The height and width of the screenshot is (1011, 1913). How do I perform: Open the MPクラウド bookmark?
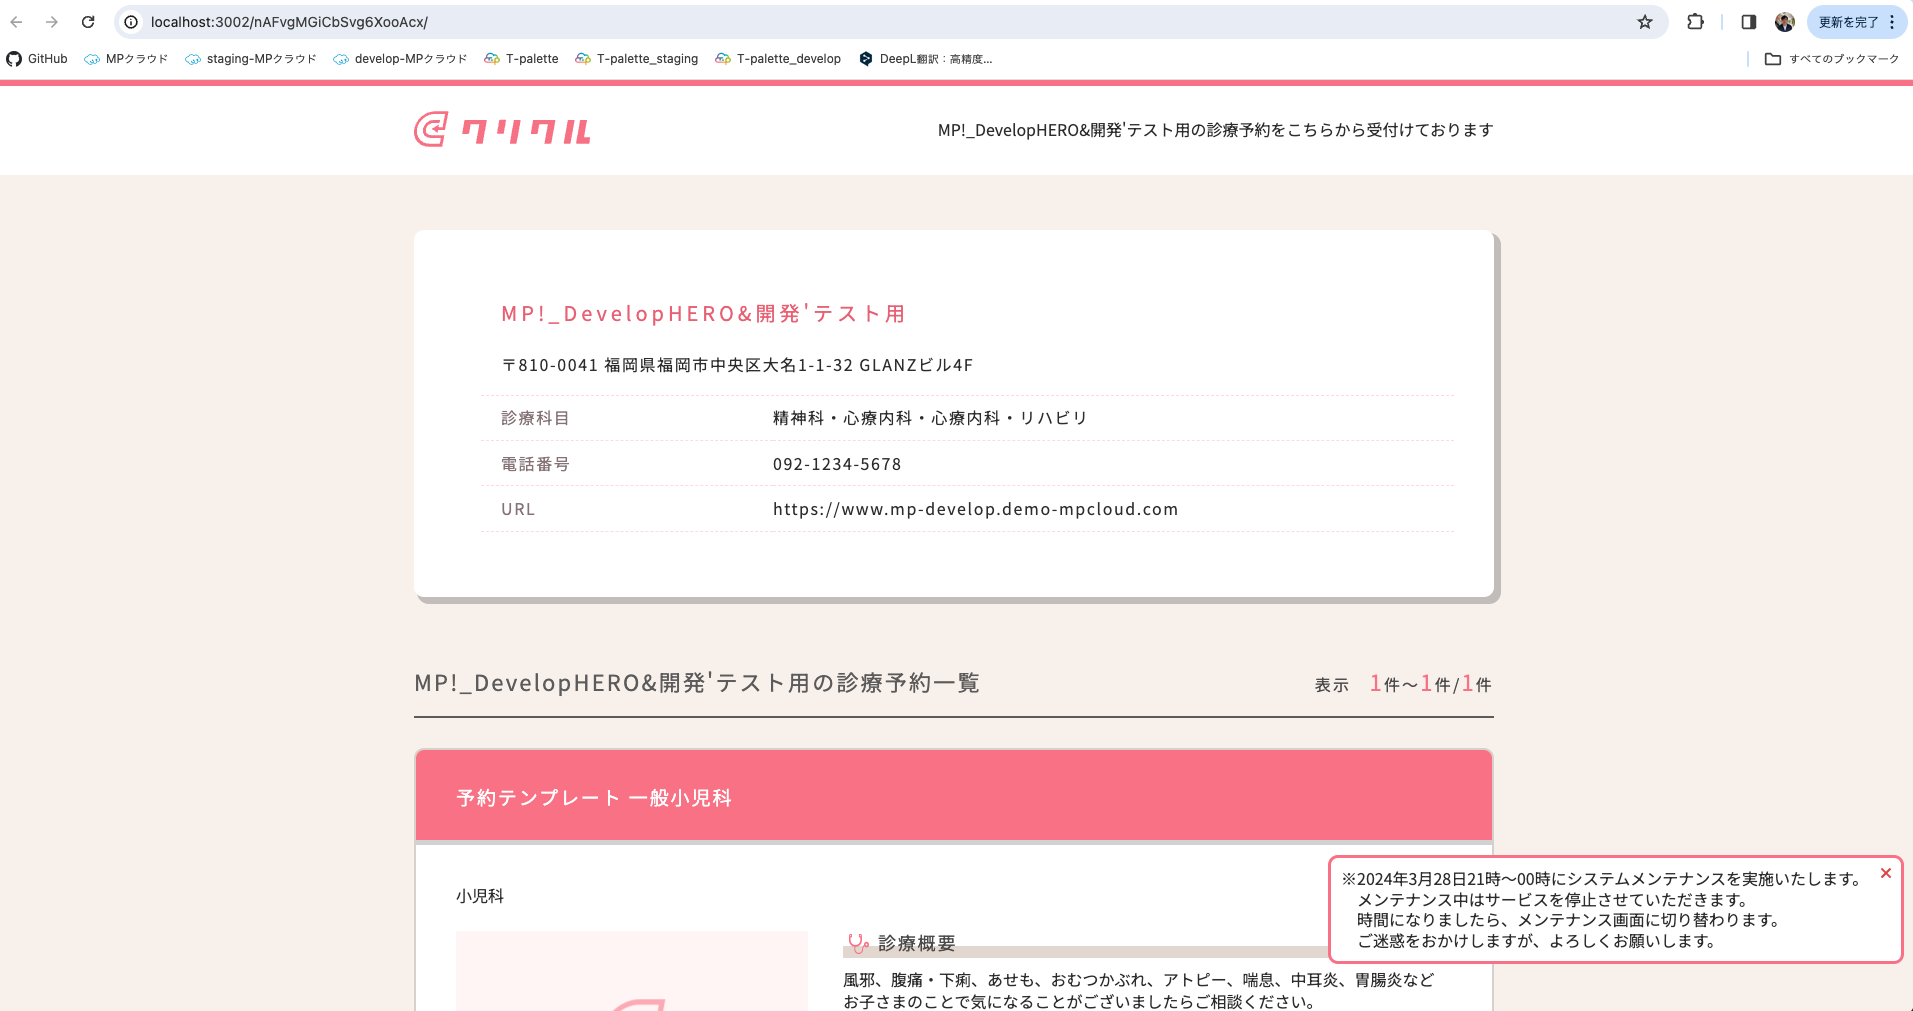[126, 59]
